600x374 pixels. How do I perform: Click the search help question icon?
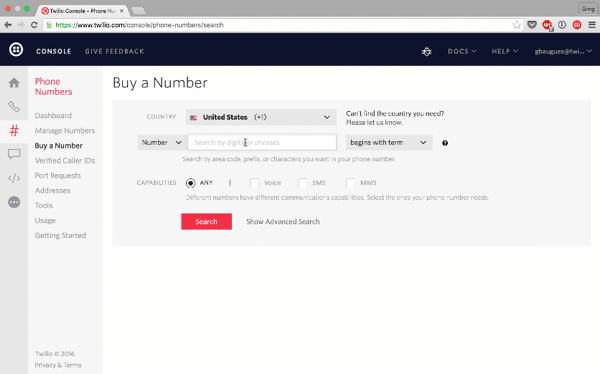pos(445,143)
